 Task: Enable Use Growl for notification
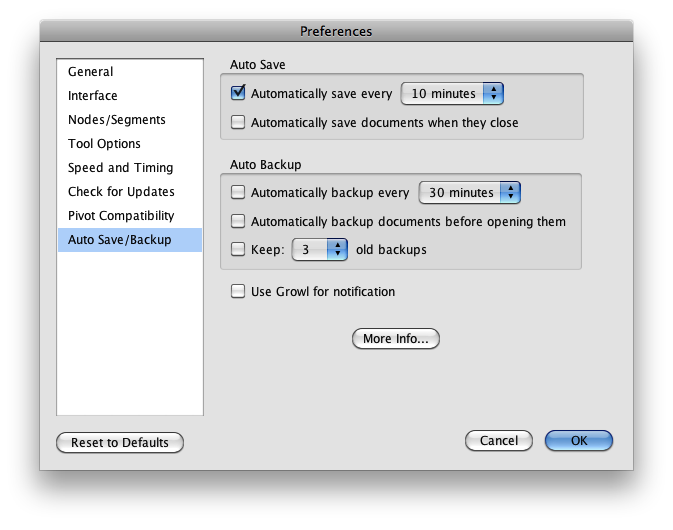click(238, 291)
